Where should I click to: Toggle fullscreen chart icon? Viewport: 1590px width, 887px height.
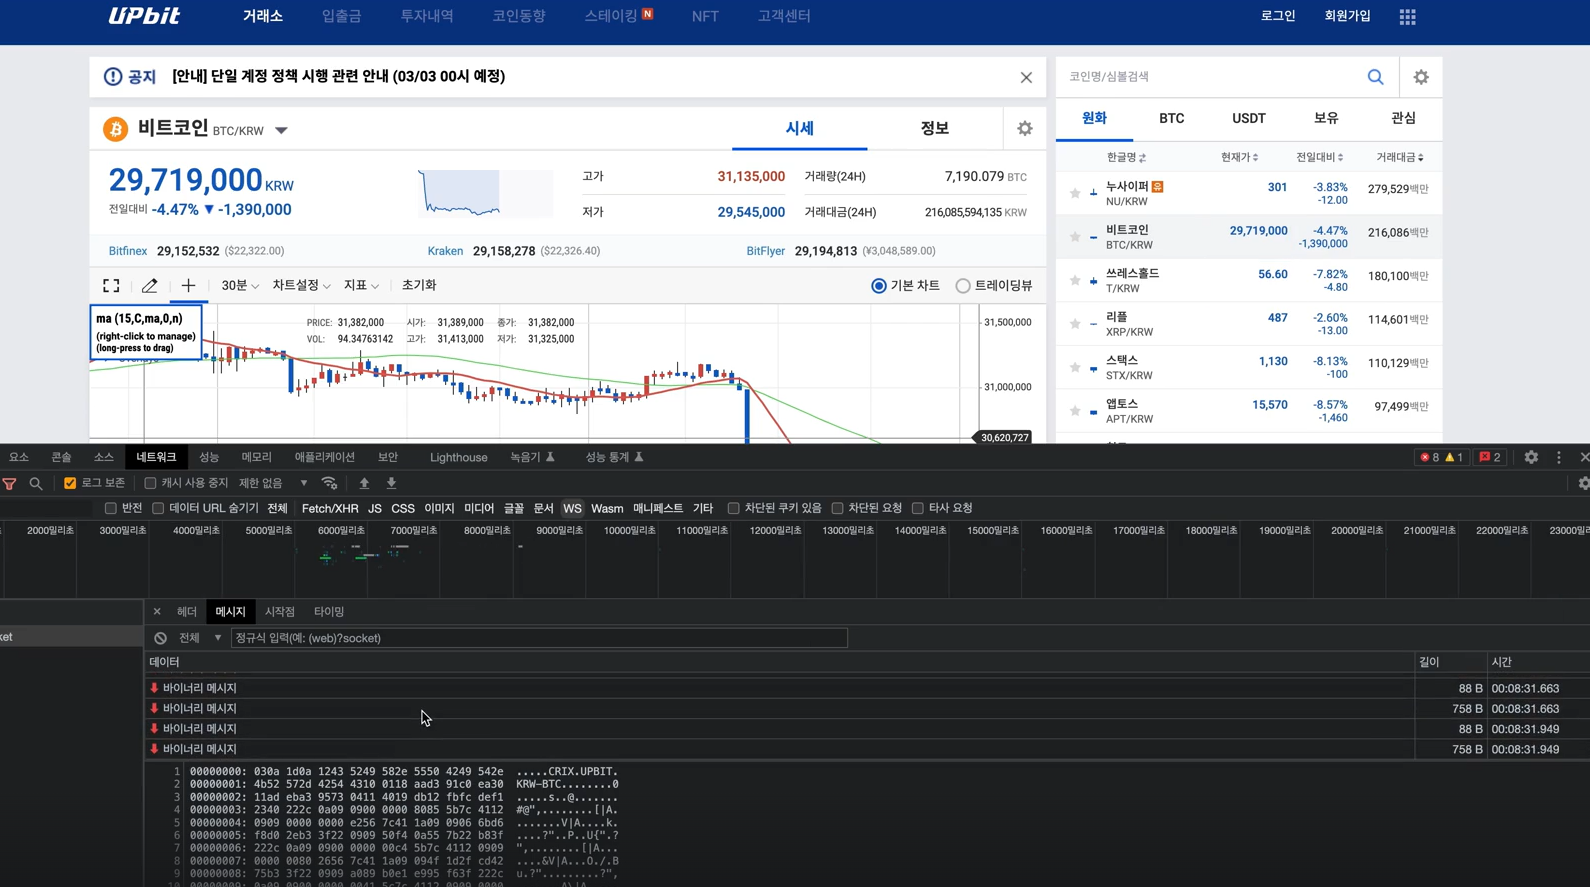[x=111, y=286]
